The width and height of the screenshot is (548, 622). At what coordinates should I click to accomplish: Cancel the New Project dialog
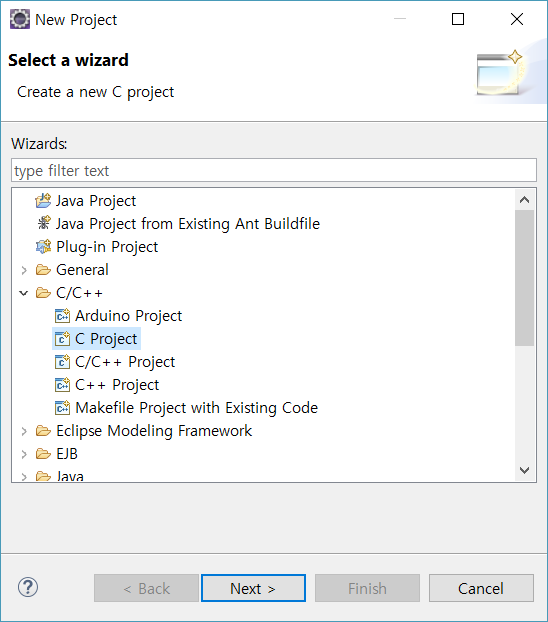tap(481, 588)
